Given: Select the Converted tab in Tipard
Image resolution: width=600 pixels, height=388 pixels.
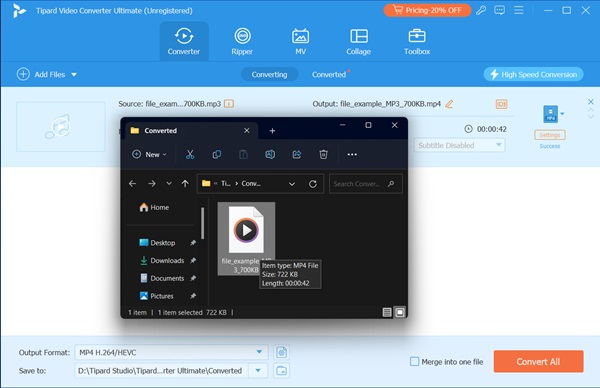Looking at the screenshot, I should click(x=329, y=75).
